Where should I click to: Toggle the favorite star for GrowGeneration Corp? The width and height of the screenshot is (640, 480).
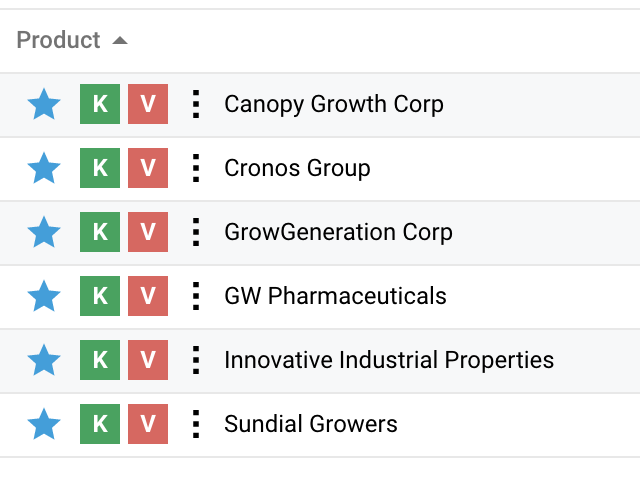(44, 232)
